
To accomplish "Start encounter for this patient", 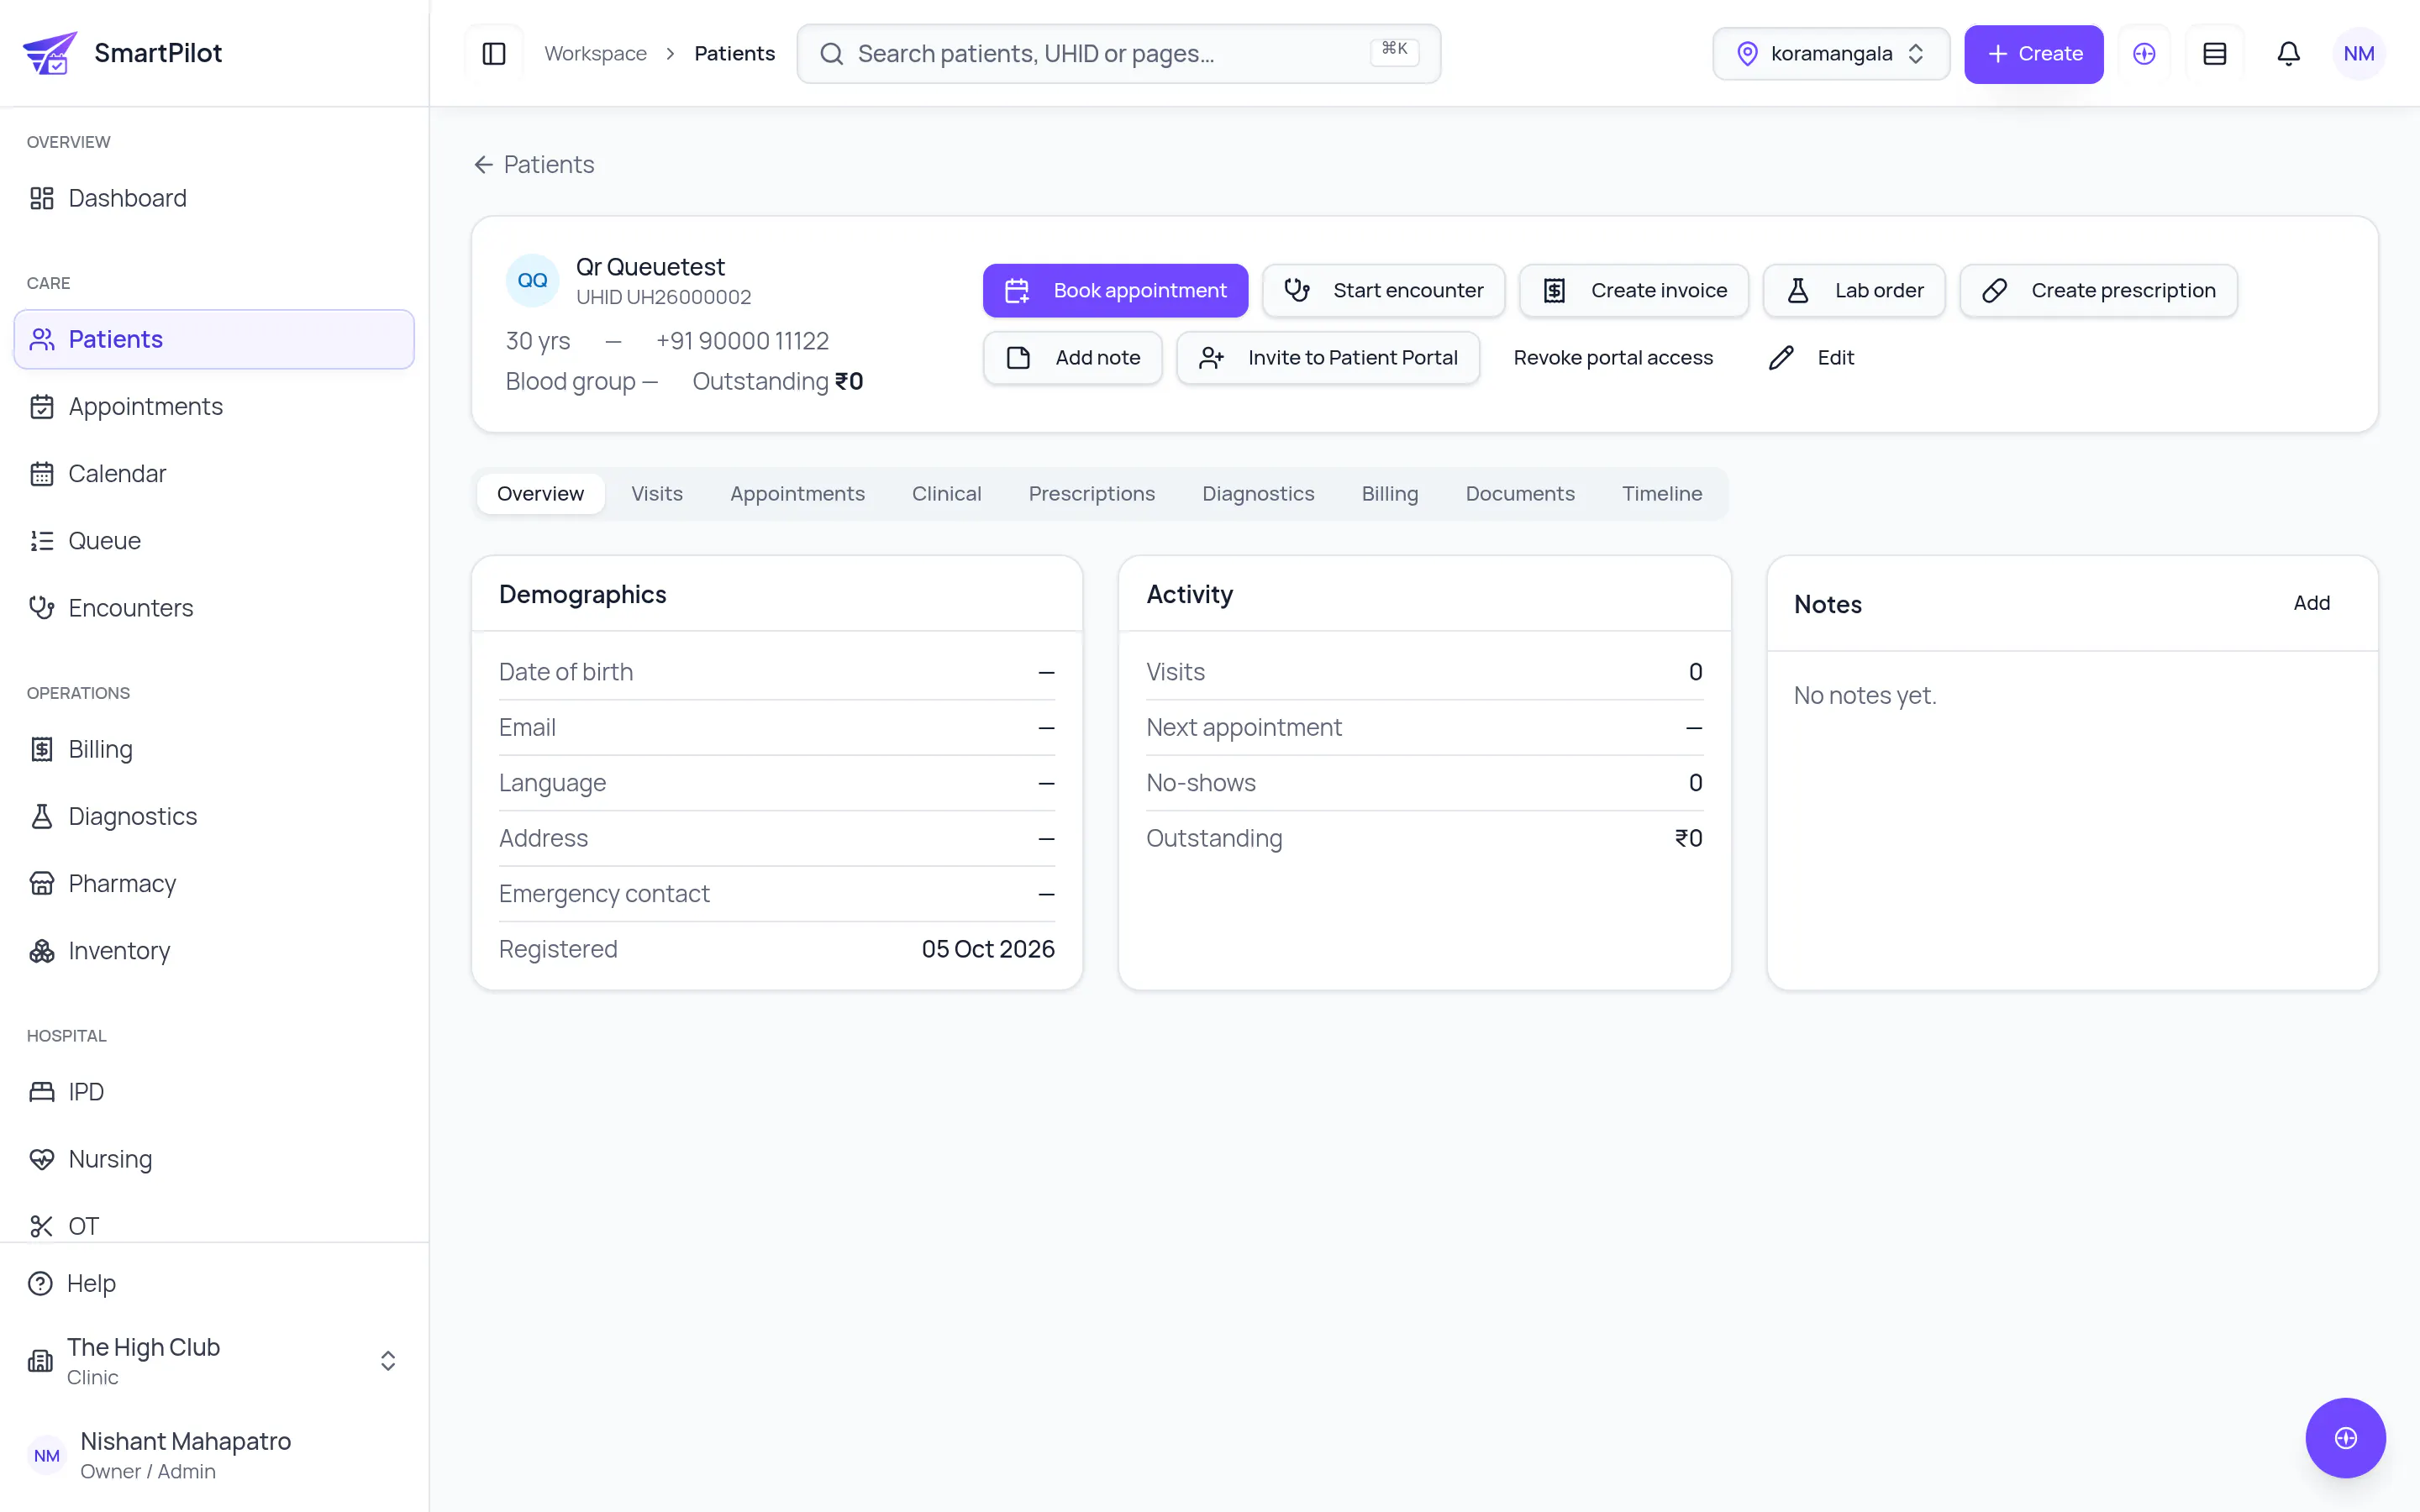I will [1383, 291].
